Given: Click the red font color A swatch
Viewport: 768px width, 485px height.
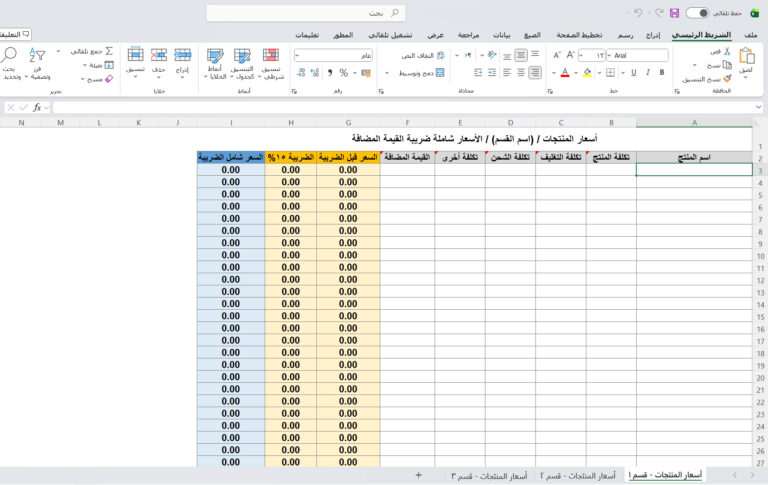Looking at the screenshot, I should 565,73.
